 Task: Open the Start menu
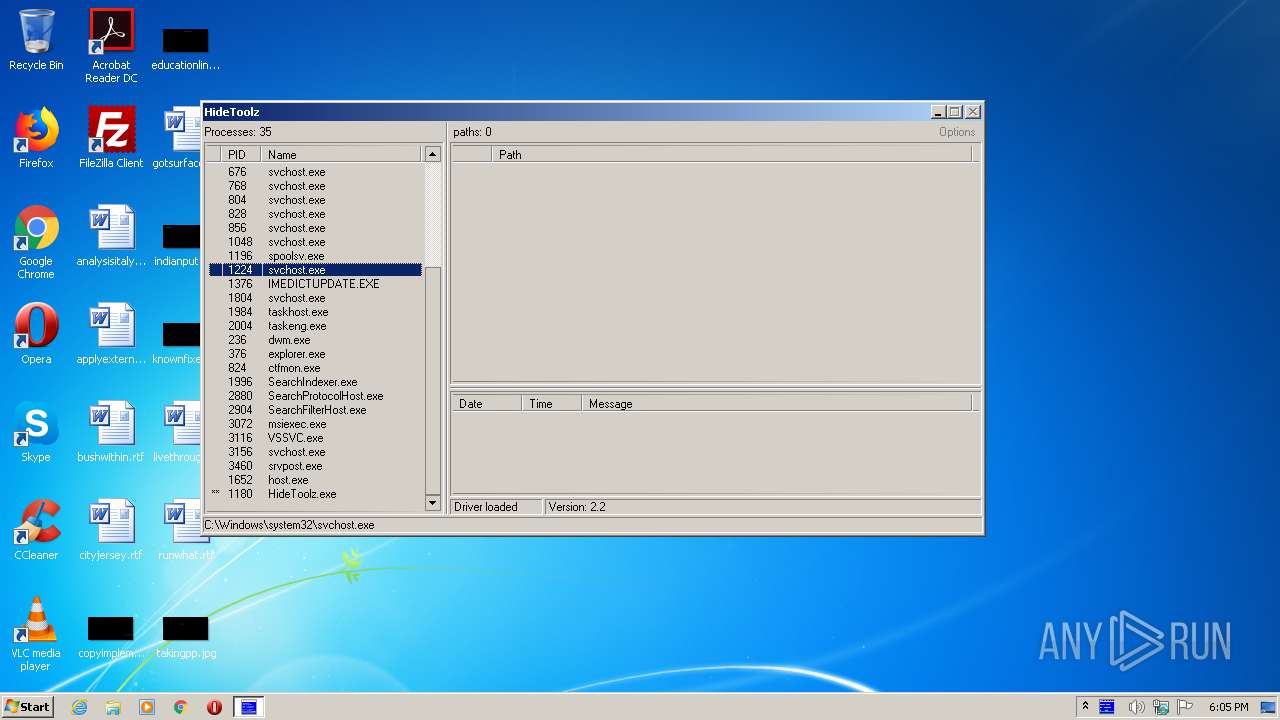(x=27, y=707)
